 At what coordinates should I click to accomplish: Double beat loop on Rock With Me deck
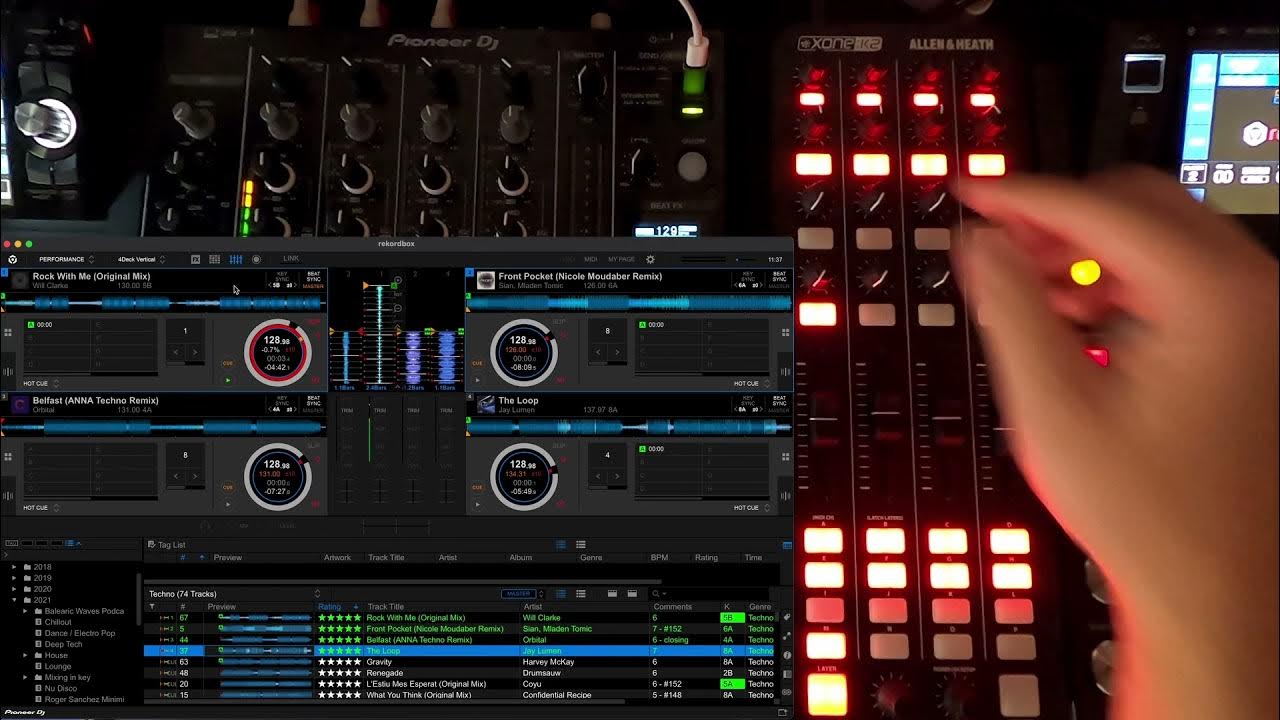[194, 352]
